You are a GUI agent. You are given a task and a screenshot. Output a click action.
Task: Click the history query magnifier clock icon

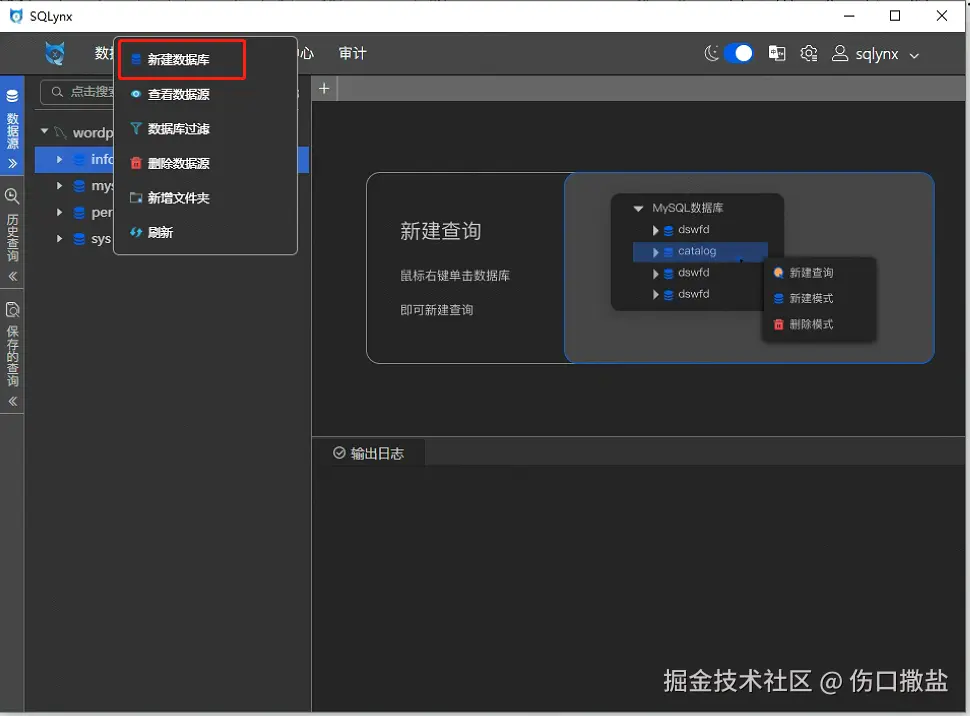[x=12, y=197]
